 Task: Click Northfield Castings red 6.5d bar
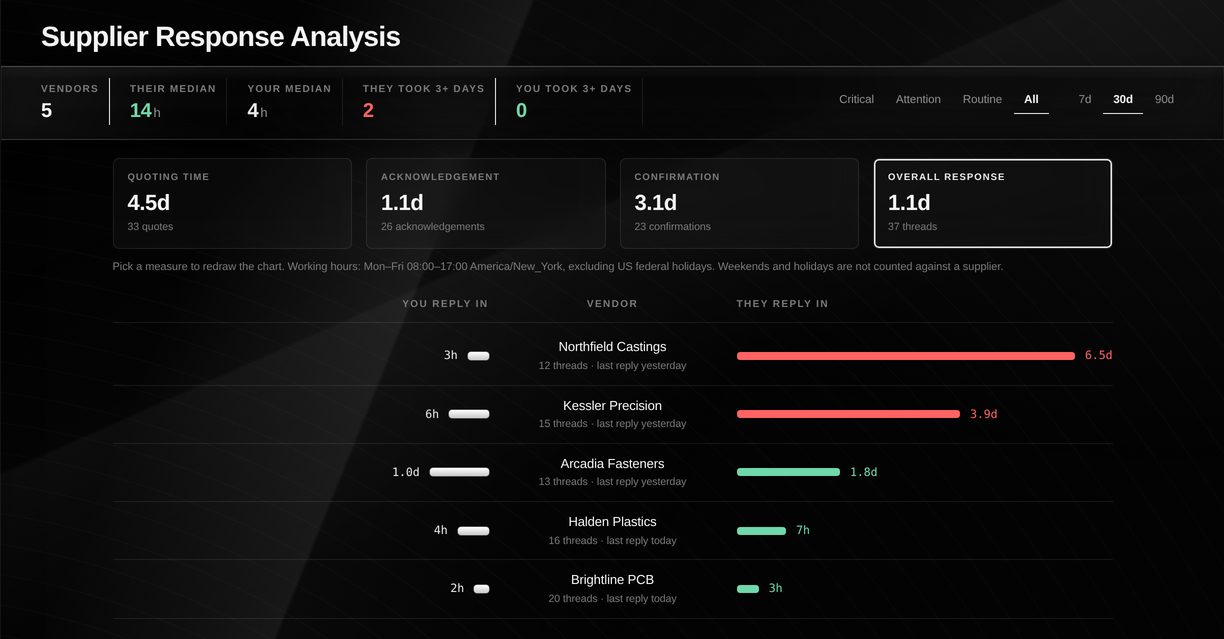[x=906, y=356]
